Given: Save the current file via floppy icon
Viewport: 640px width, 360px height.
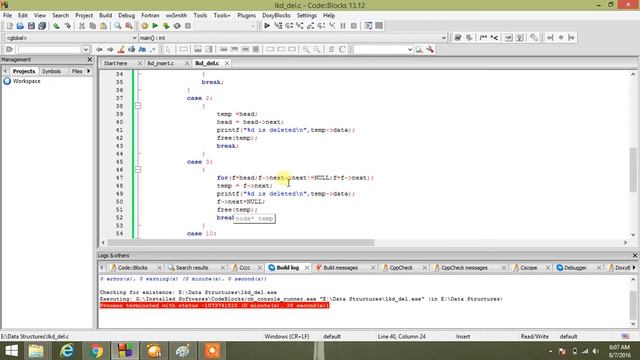Looking at the screenshot, I should pos(31,26).
